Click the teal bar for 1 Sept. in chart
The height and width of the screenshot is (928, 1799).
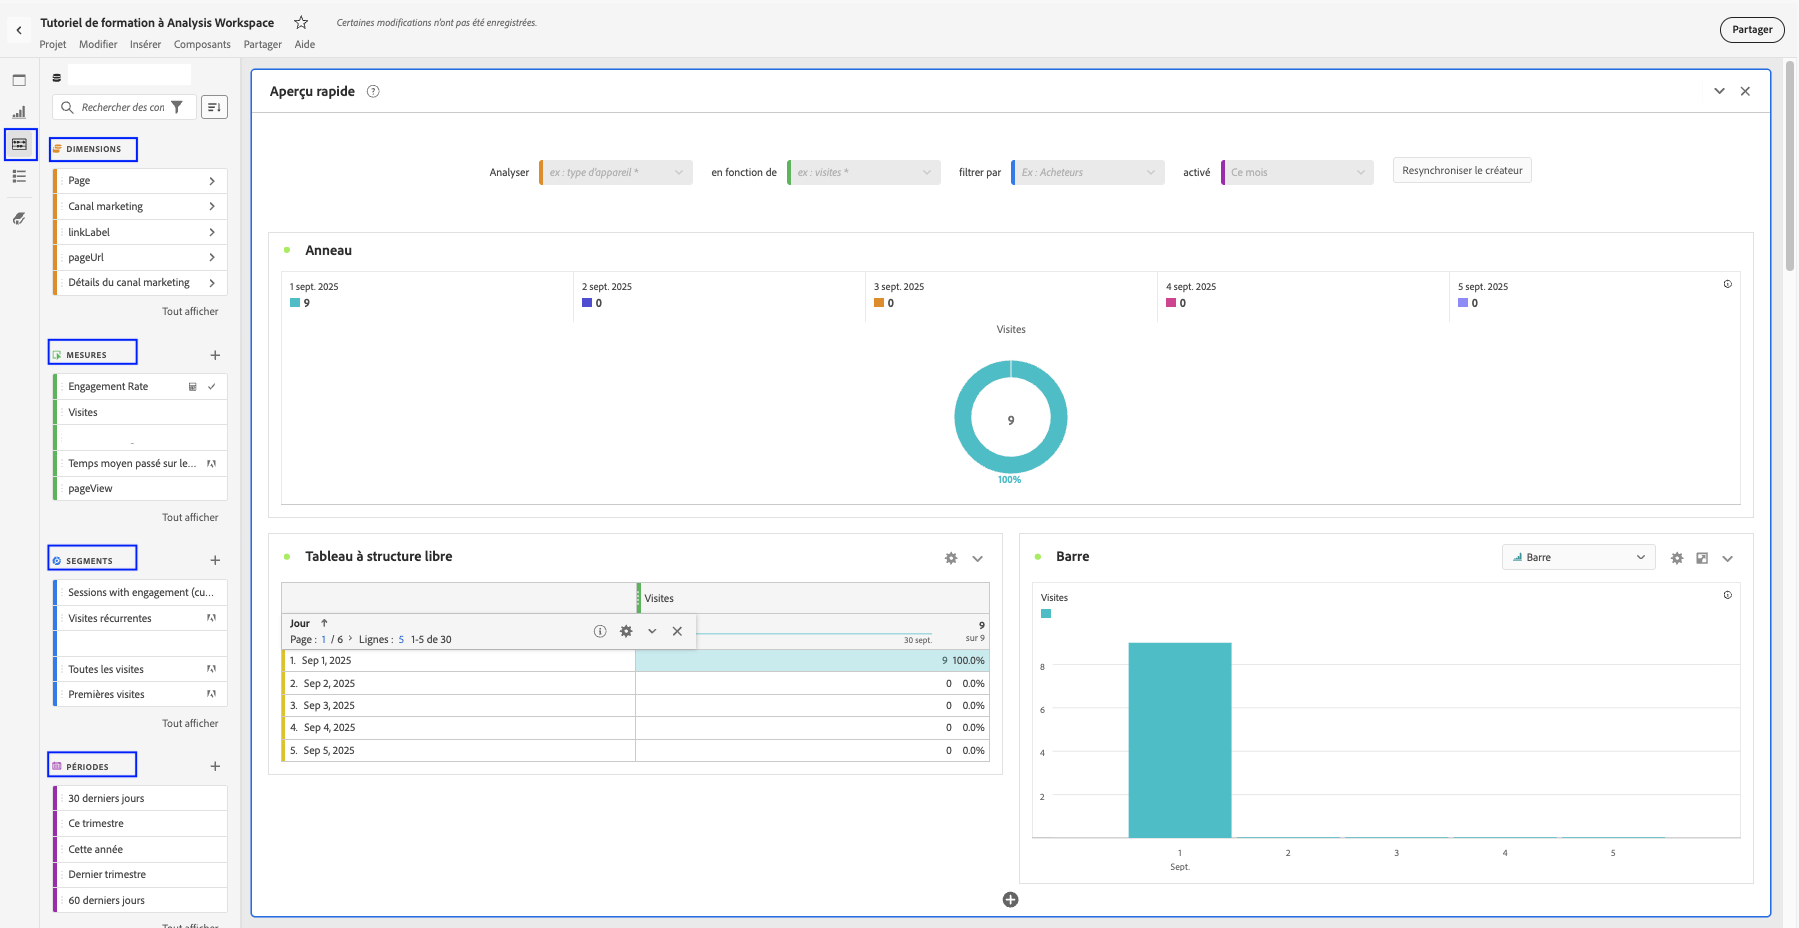1179,739
